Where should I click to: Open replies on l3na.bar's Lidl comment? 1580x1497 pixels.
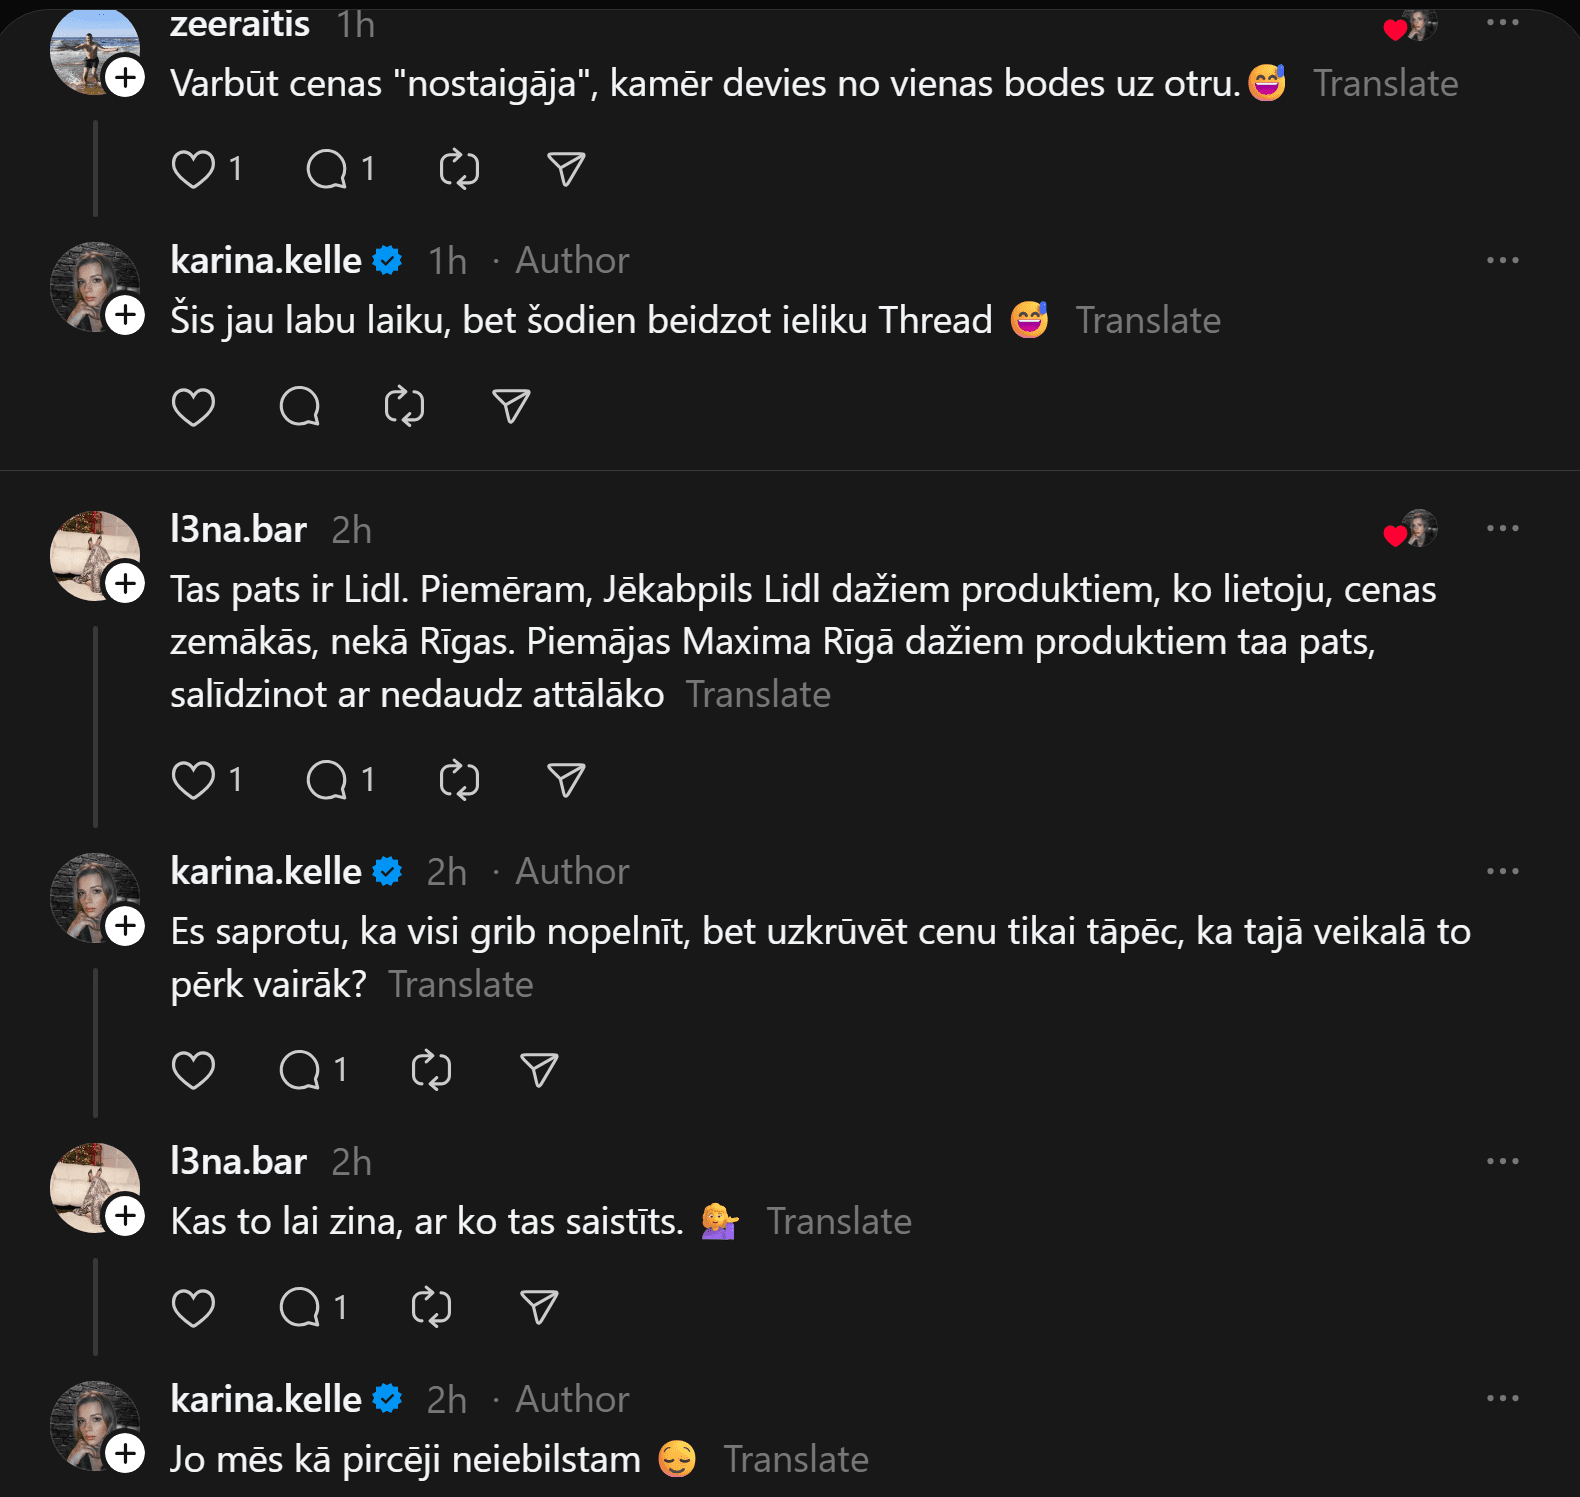tap(327, 780)
